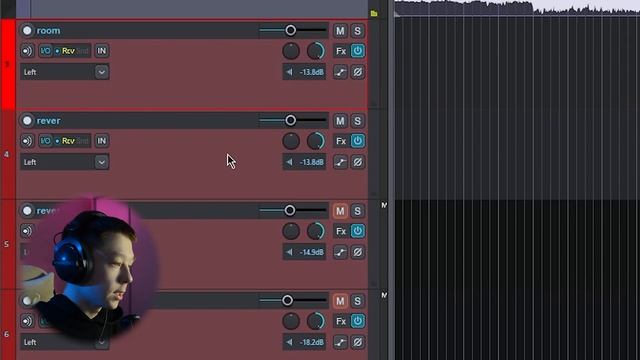Open Fx rack on track 6
640x360 pixels.
click(x=341, y=321)
